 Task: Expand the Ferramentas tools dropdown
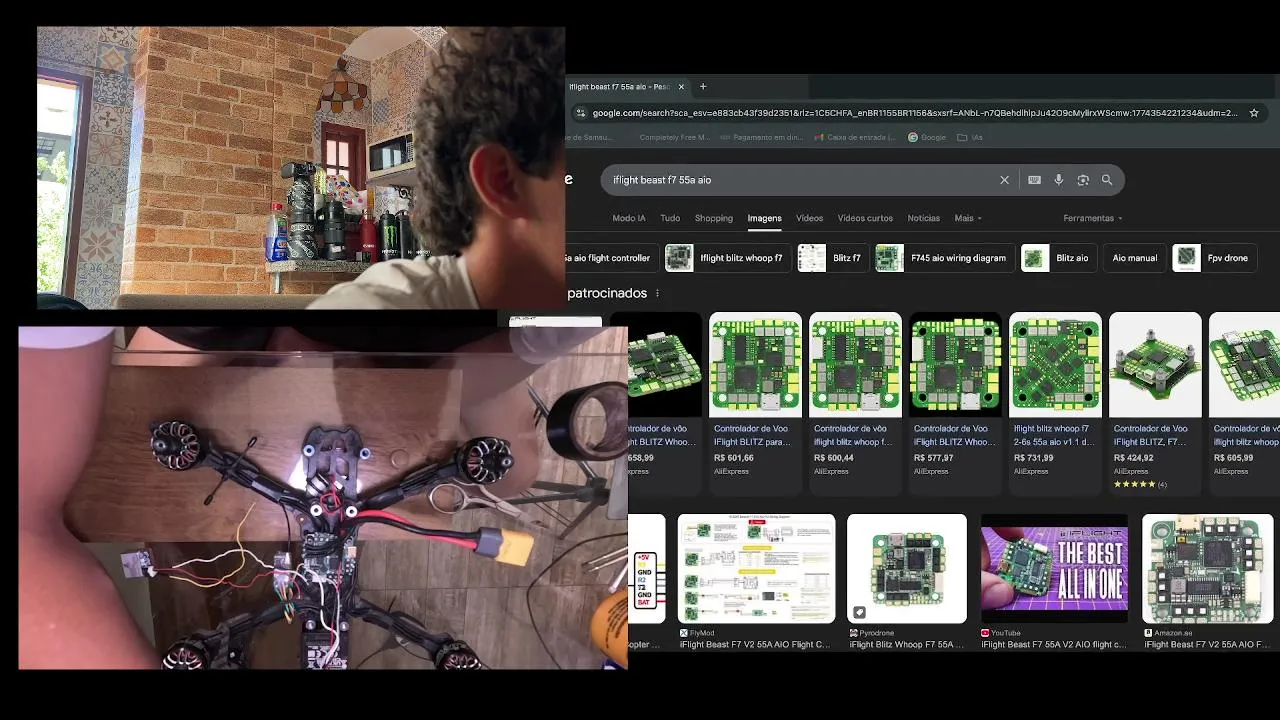[1092, 218]
